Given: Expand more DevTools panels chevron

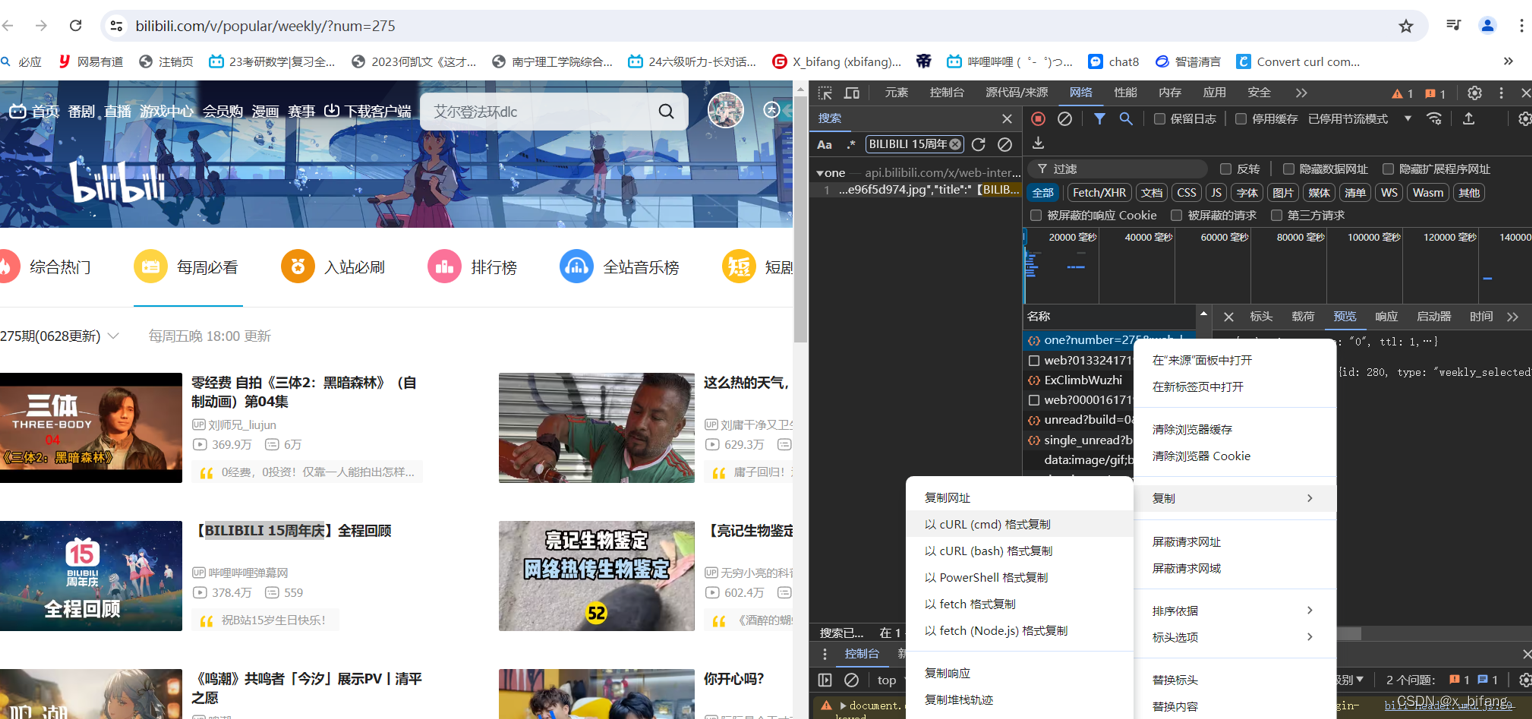Looking at the screenshot, I should (x=1301, y=93).
